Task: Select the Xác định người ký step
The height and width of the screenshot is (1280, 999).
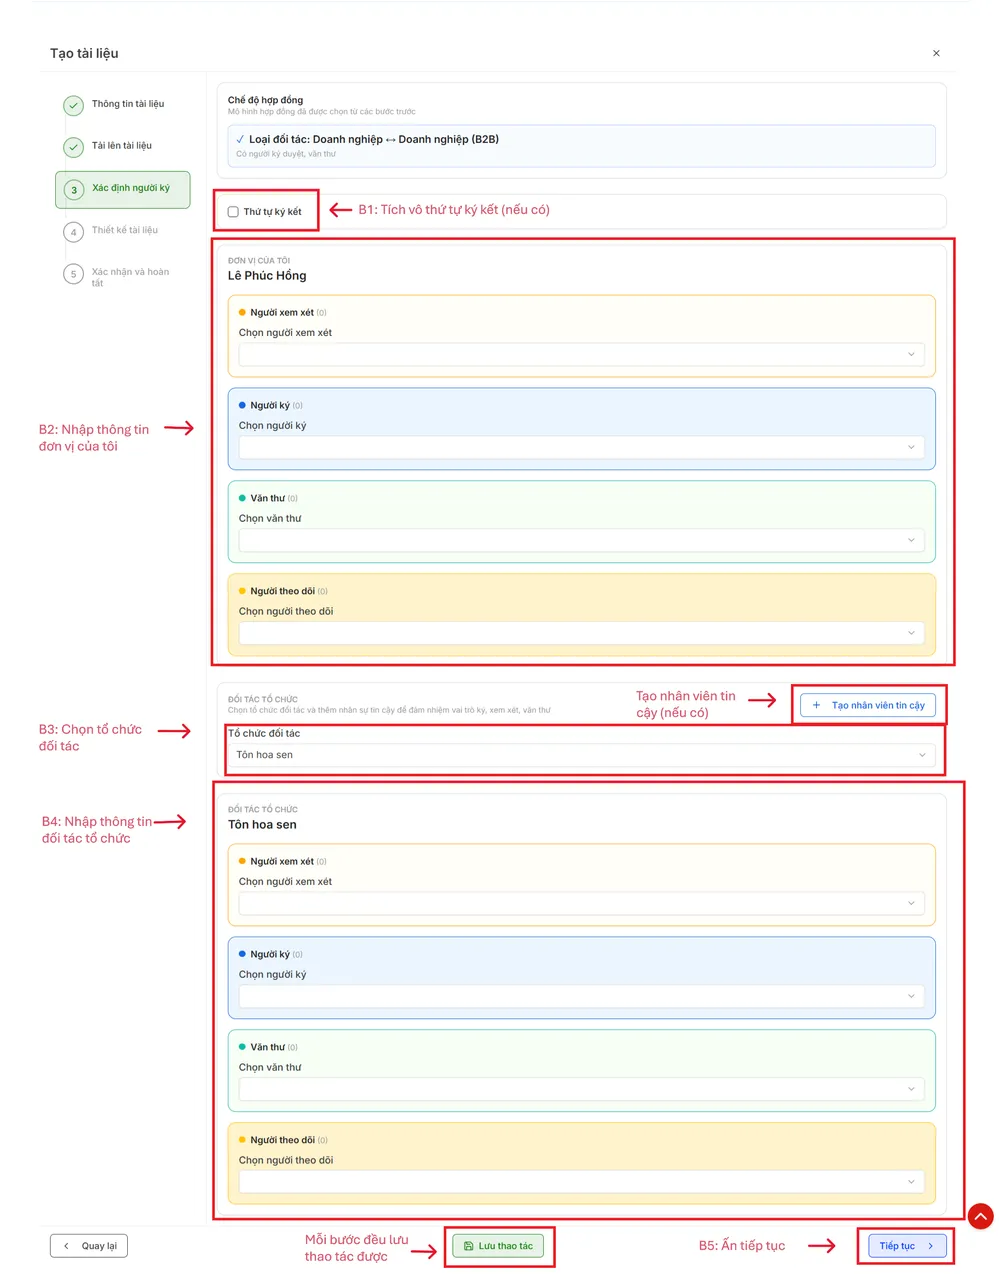Action: tap(130, 188)
